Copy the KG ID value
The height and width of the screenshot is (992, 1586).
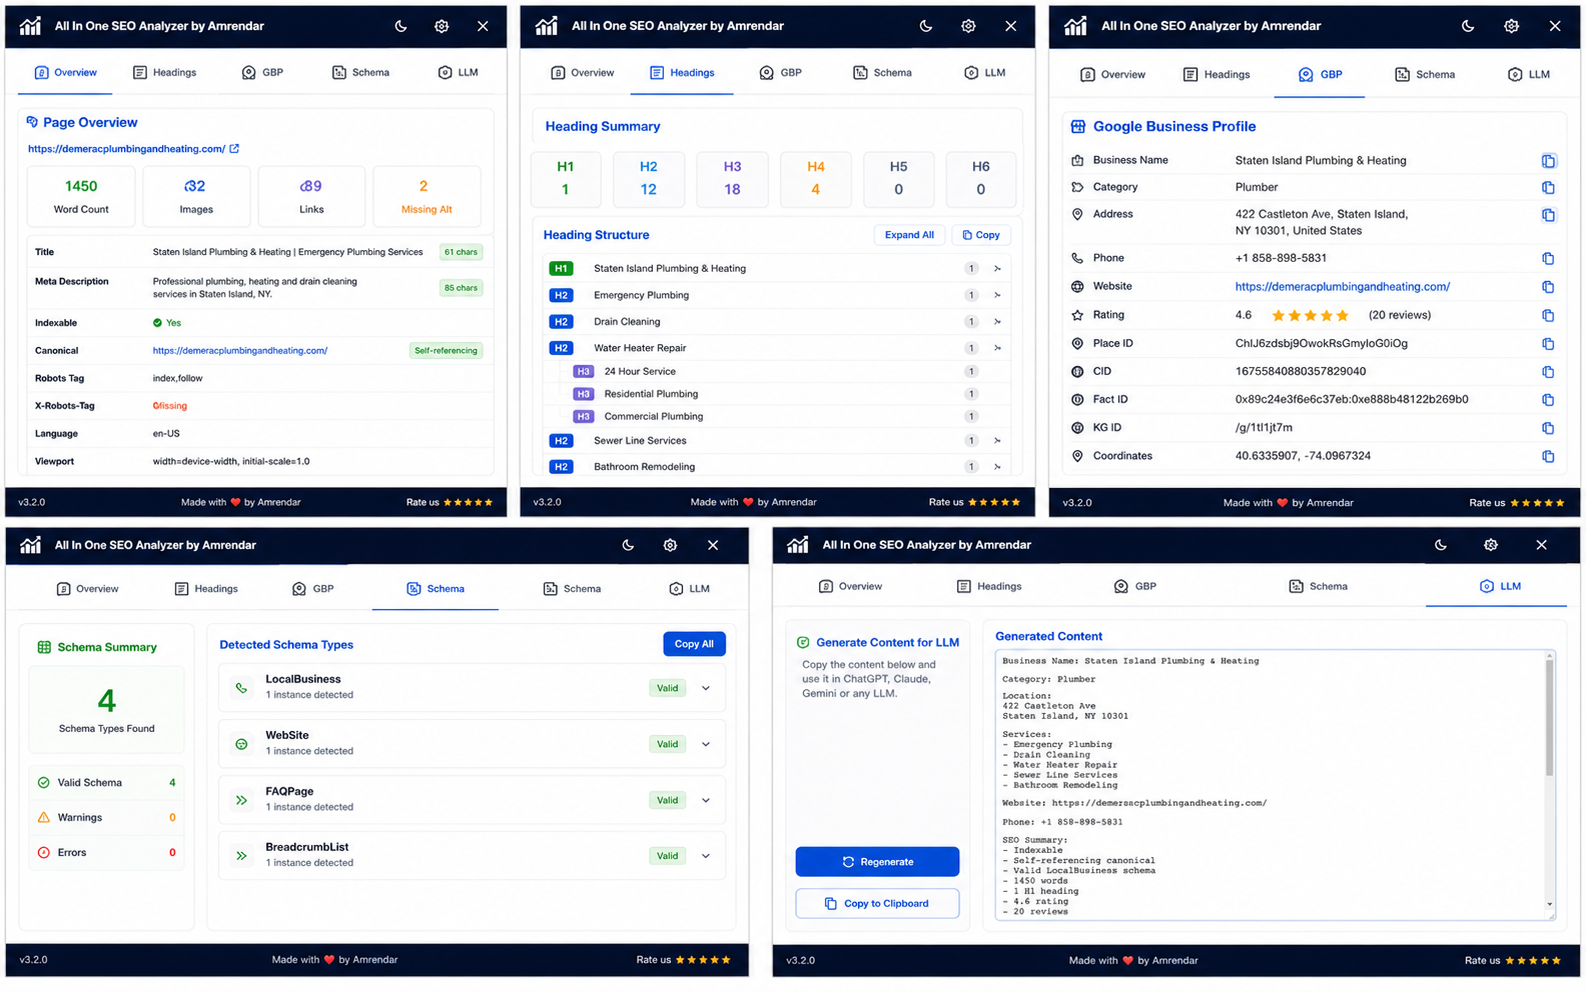[1548, 428]
